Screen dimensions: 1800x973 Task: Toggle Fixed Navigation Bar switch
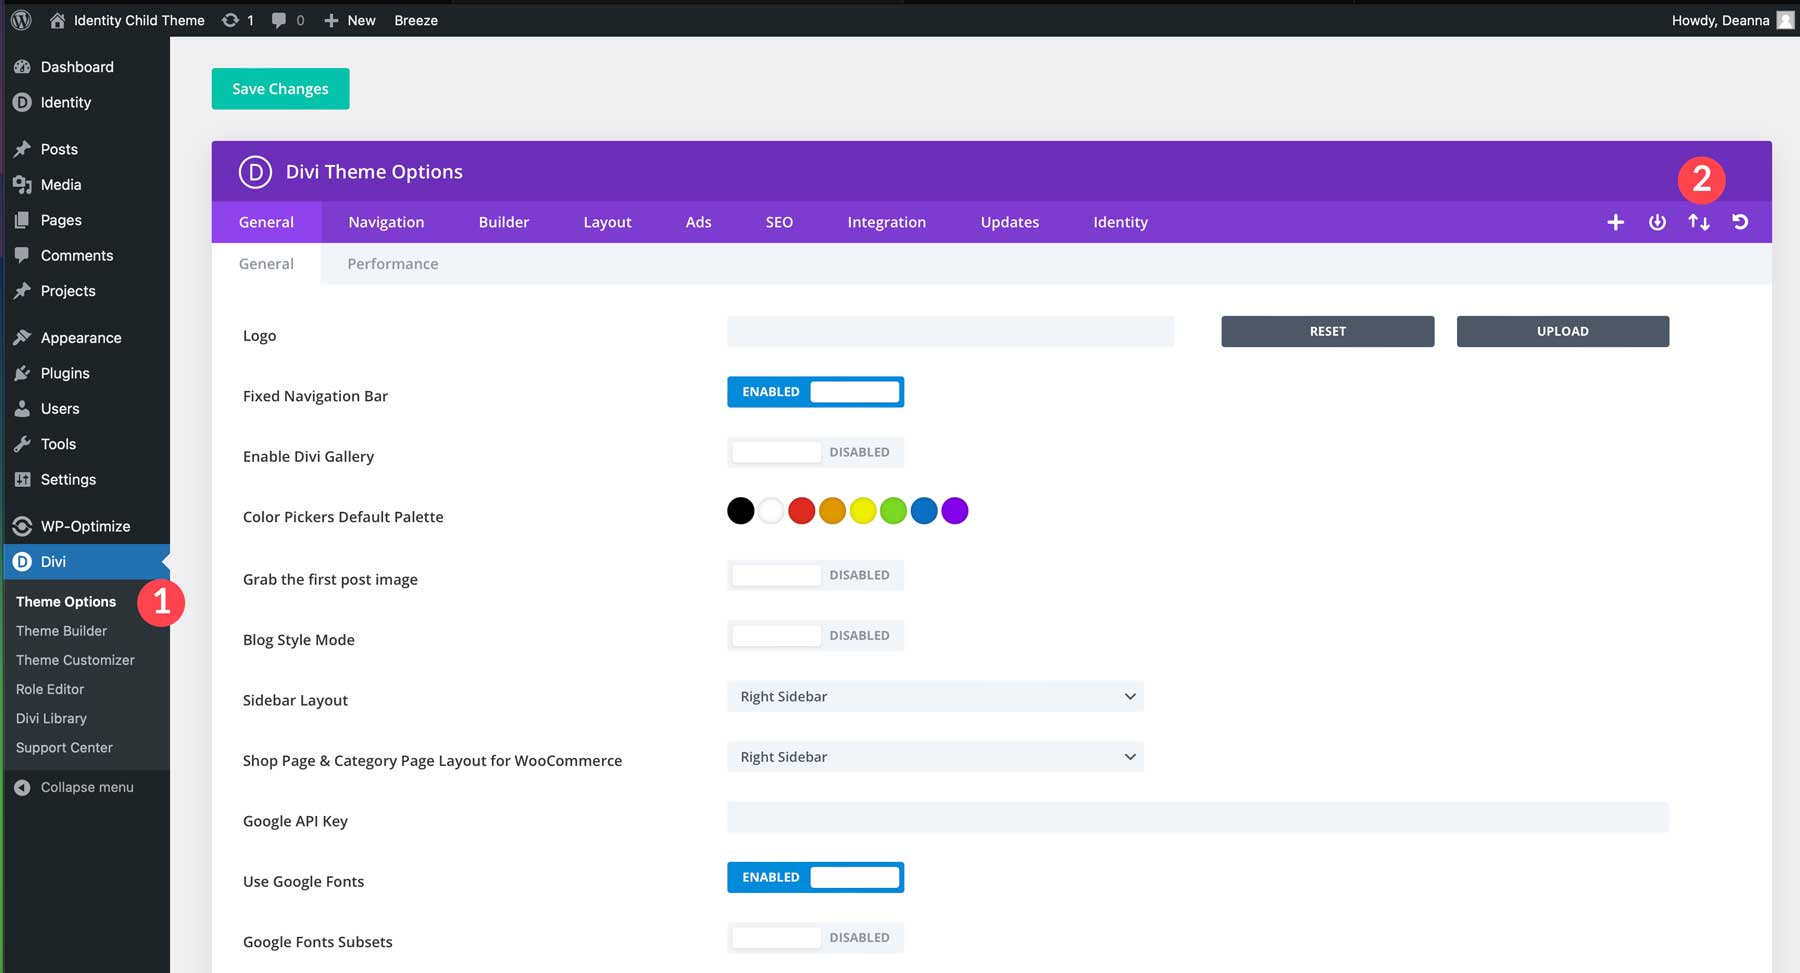click(815, 392)
